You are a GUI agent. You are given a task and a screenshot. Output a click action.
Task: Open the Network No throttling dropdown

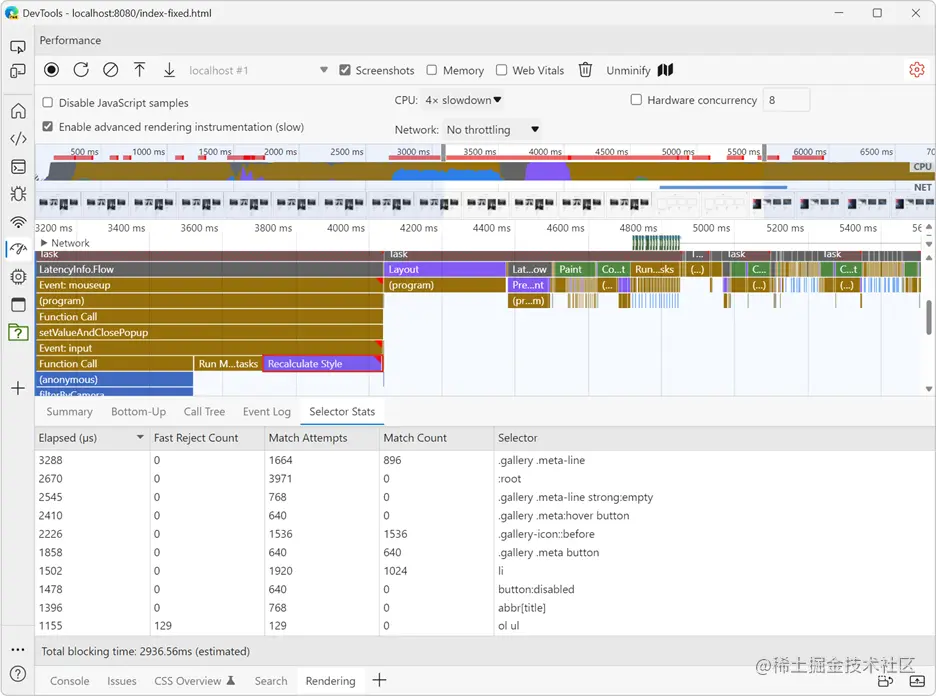coord(492,130)
